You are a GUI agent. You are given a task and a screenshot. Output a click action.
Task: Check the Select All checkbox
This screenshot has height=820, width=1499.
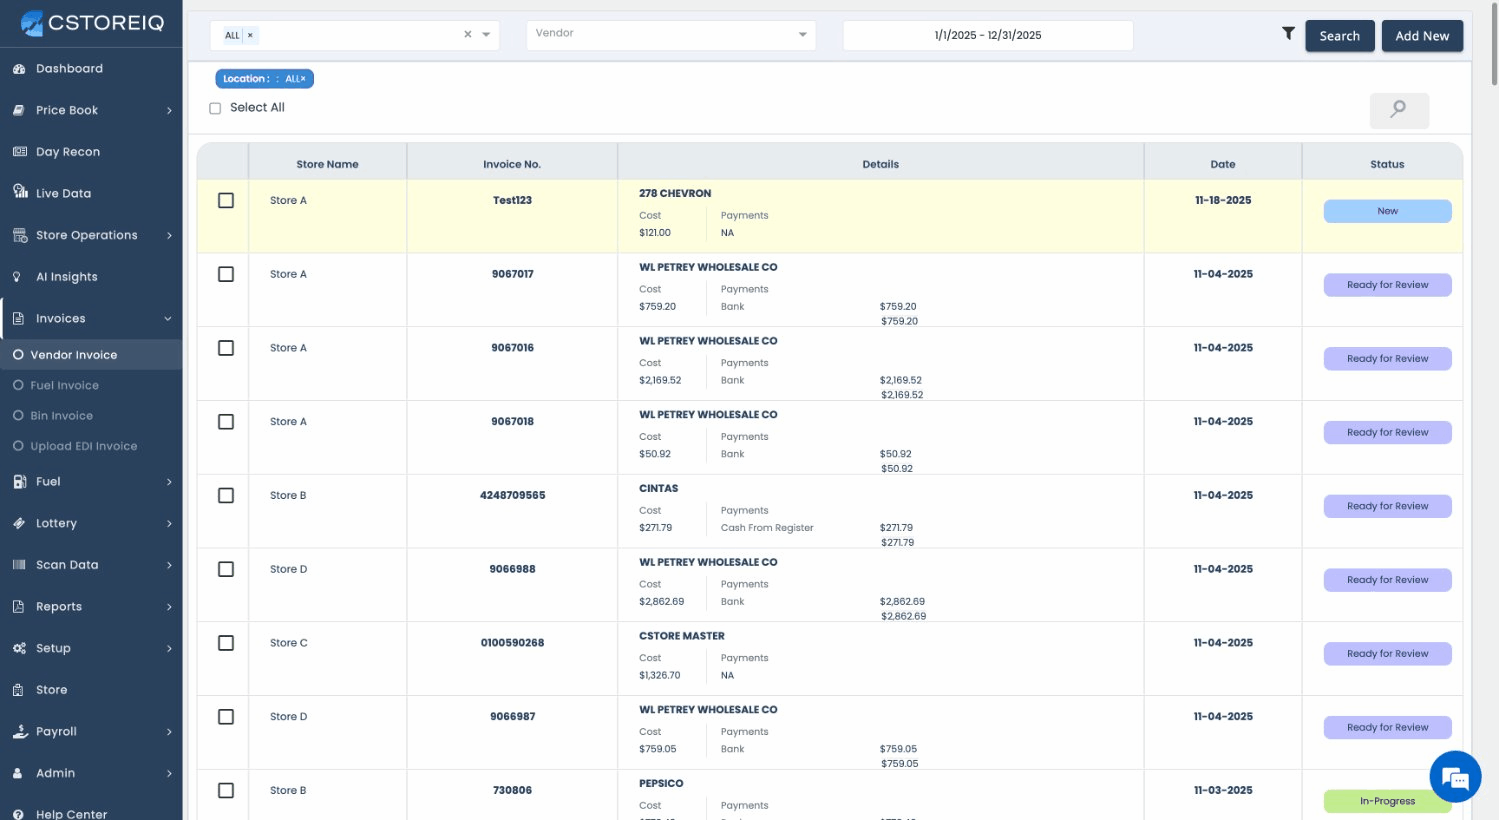(x=215, y=108)
